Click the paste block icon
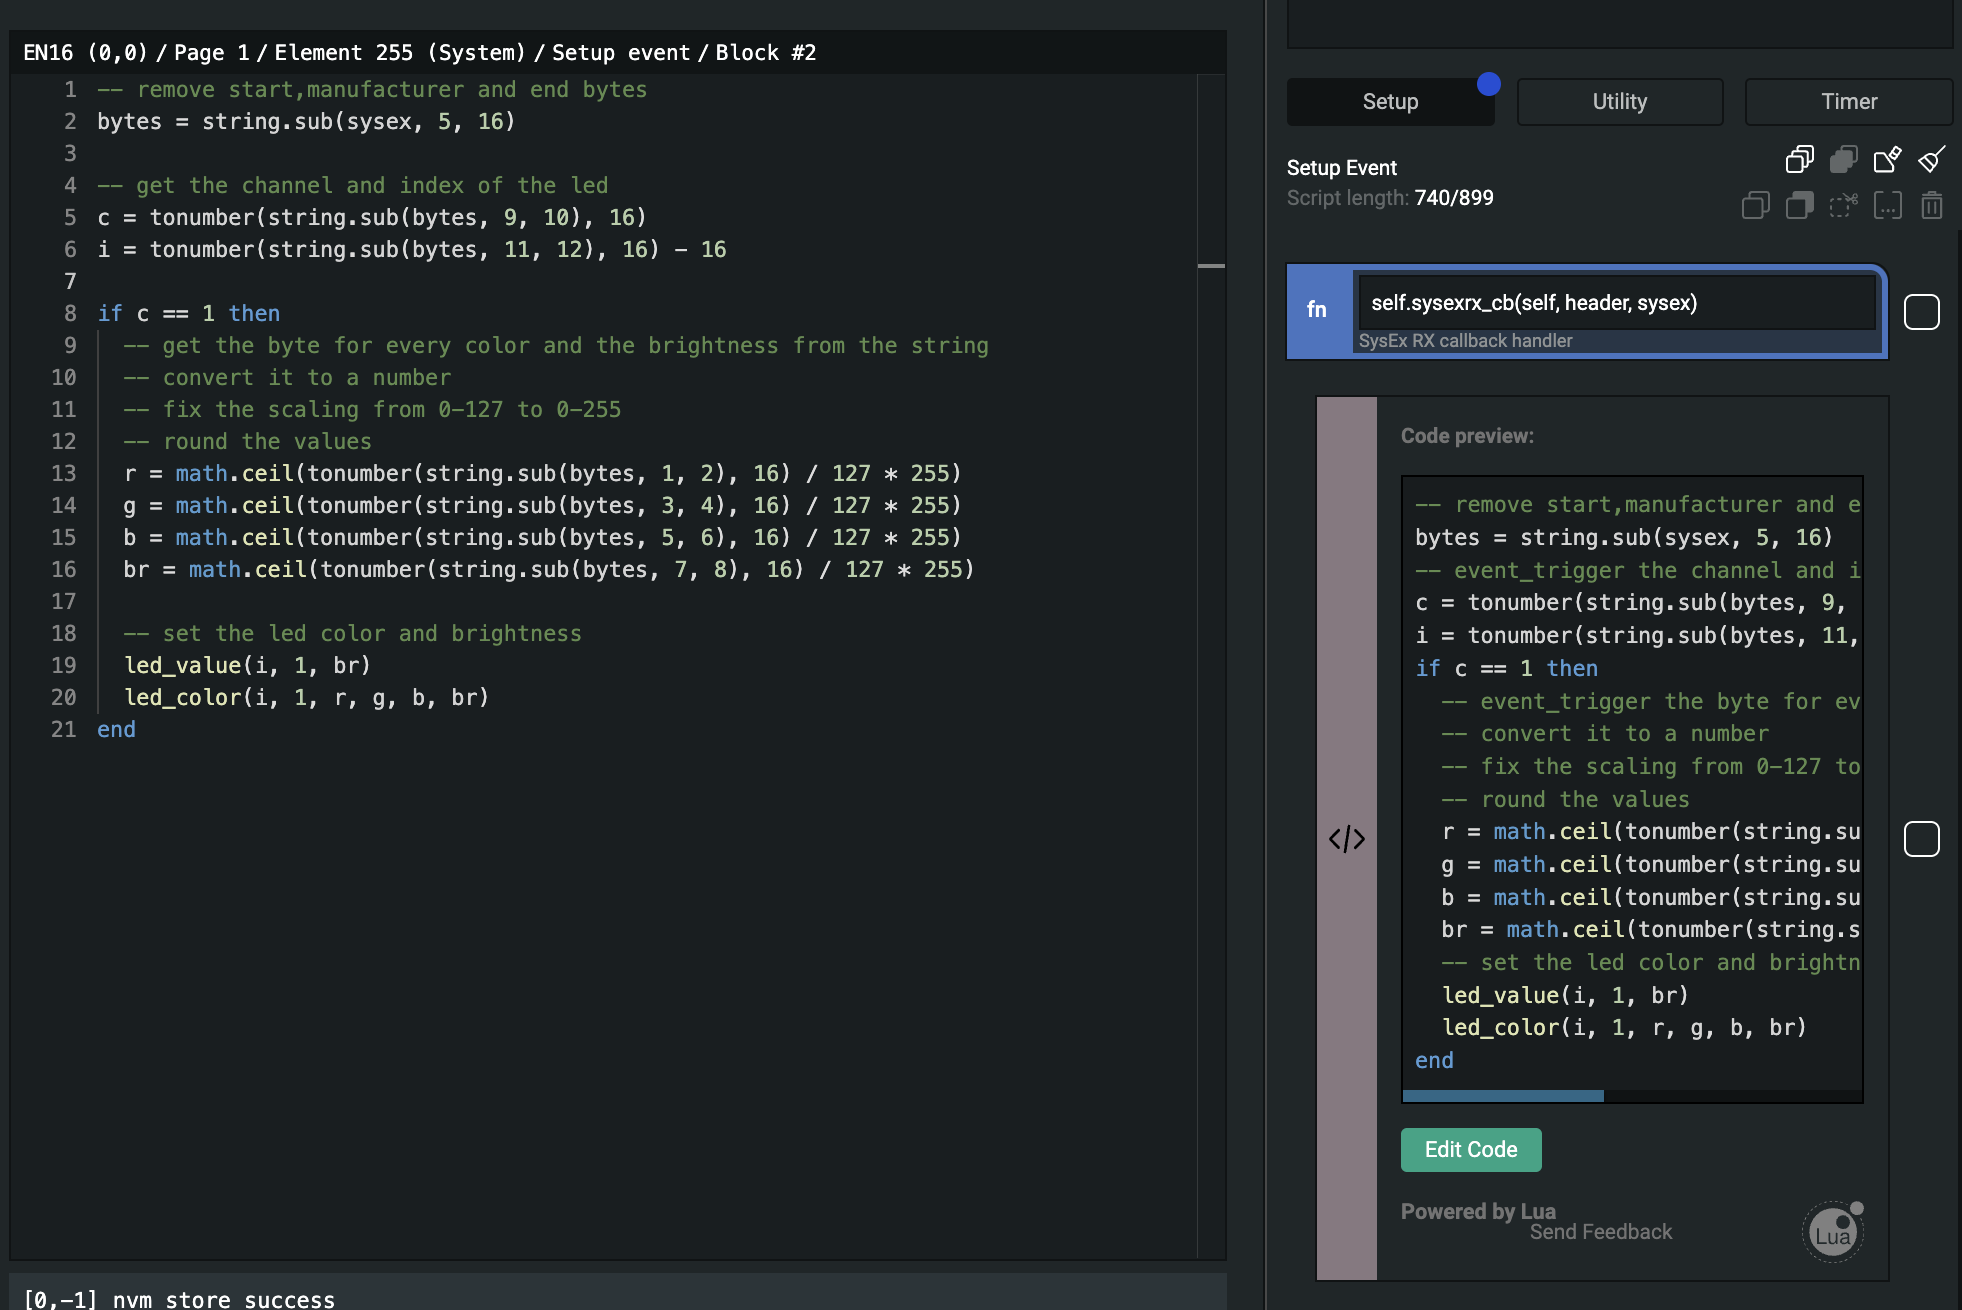The width and height of the screenshot is (1962, 1310). click(x=1799, y=206)
